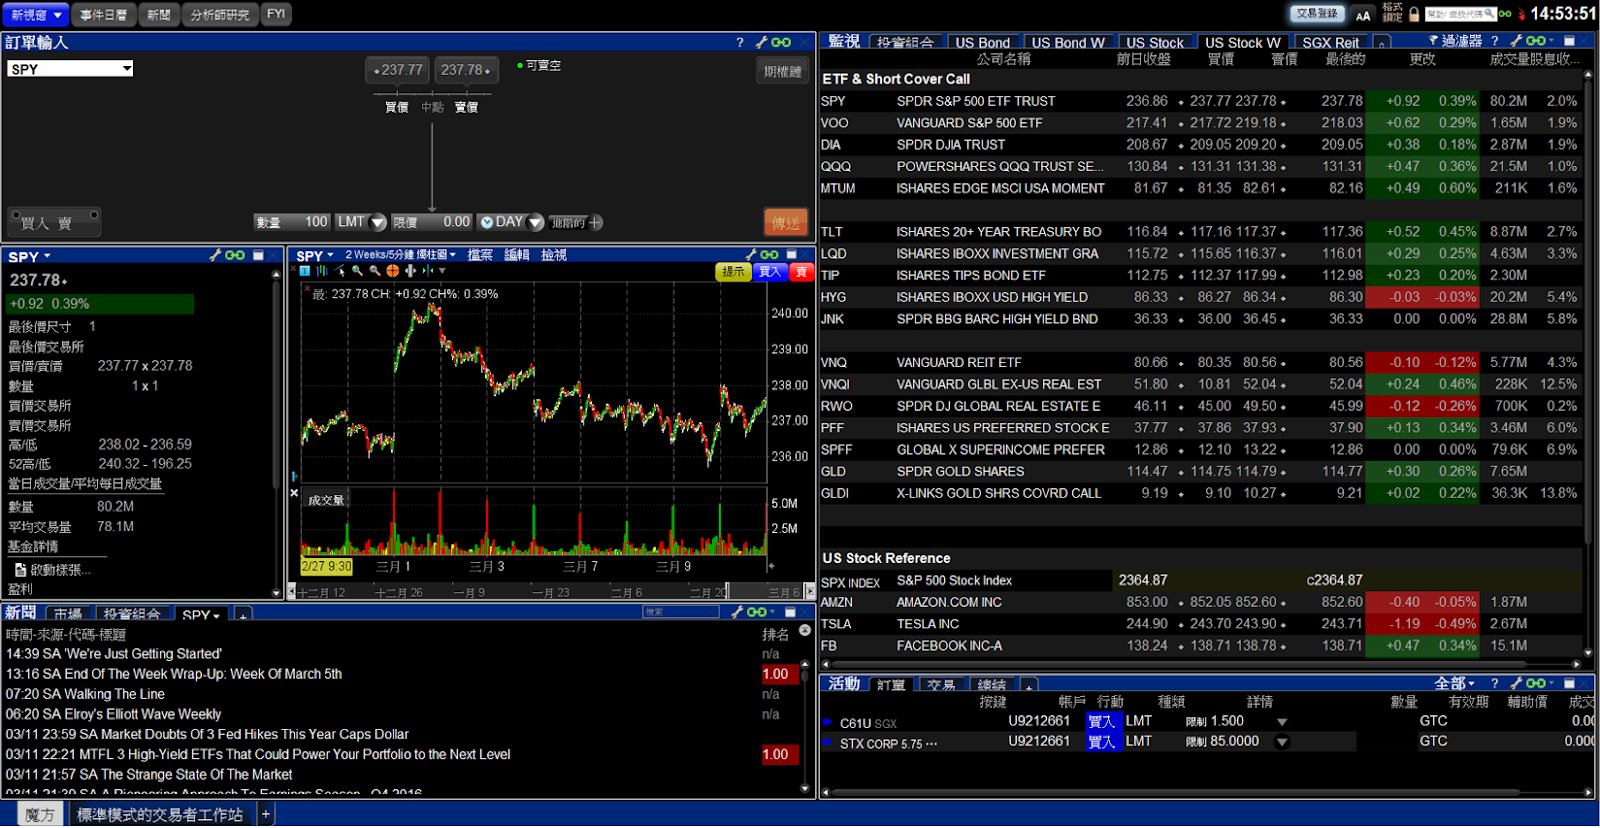
Task: Switch to the US Bond watchlist tab
Action: [x=982, y=43]
